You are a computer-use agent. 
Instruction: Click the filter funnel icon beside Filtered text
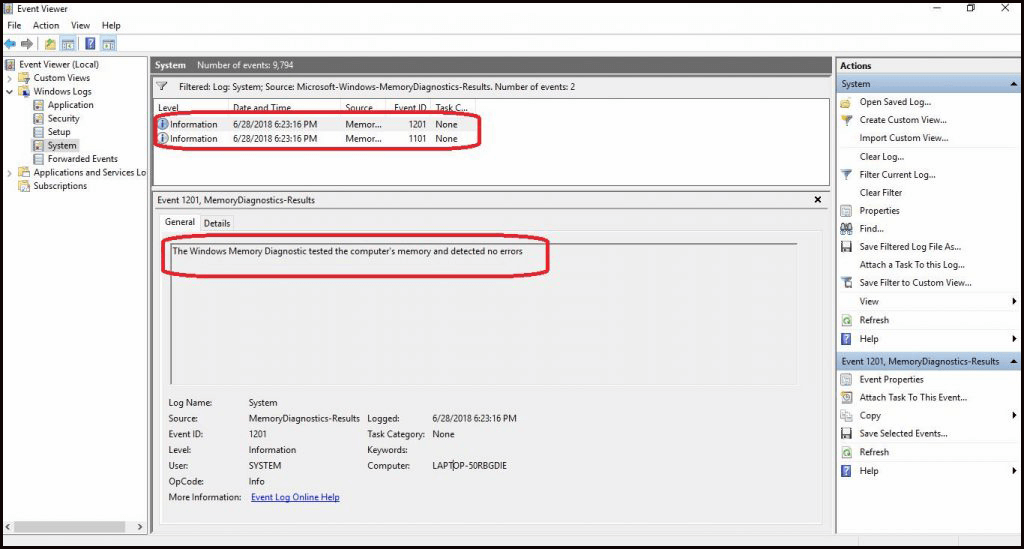(x=162, y=86)
